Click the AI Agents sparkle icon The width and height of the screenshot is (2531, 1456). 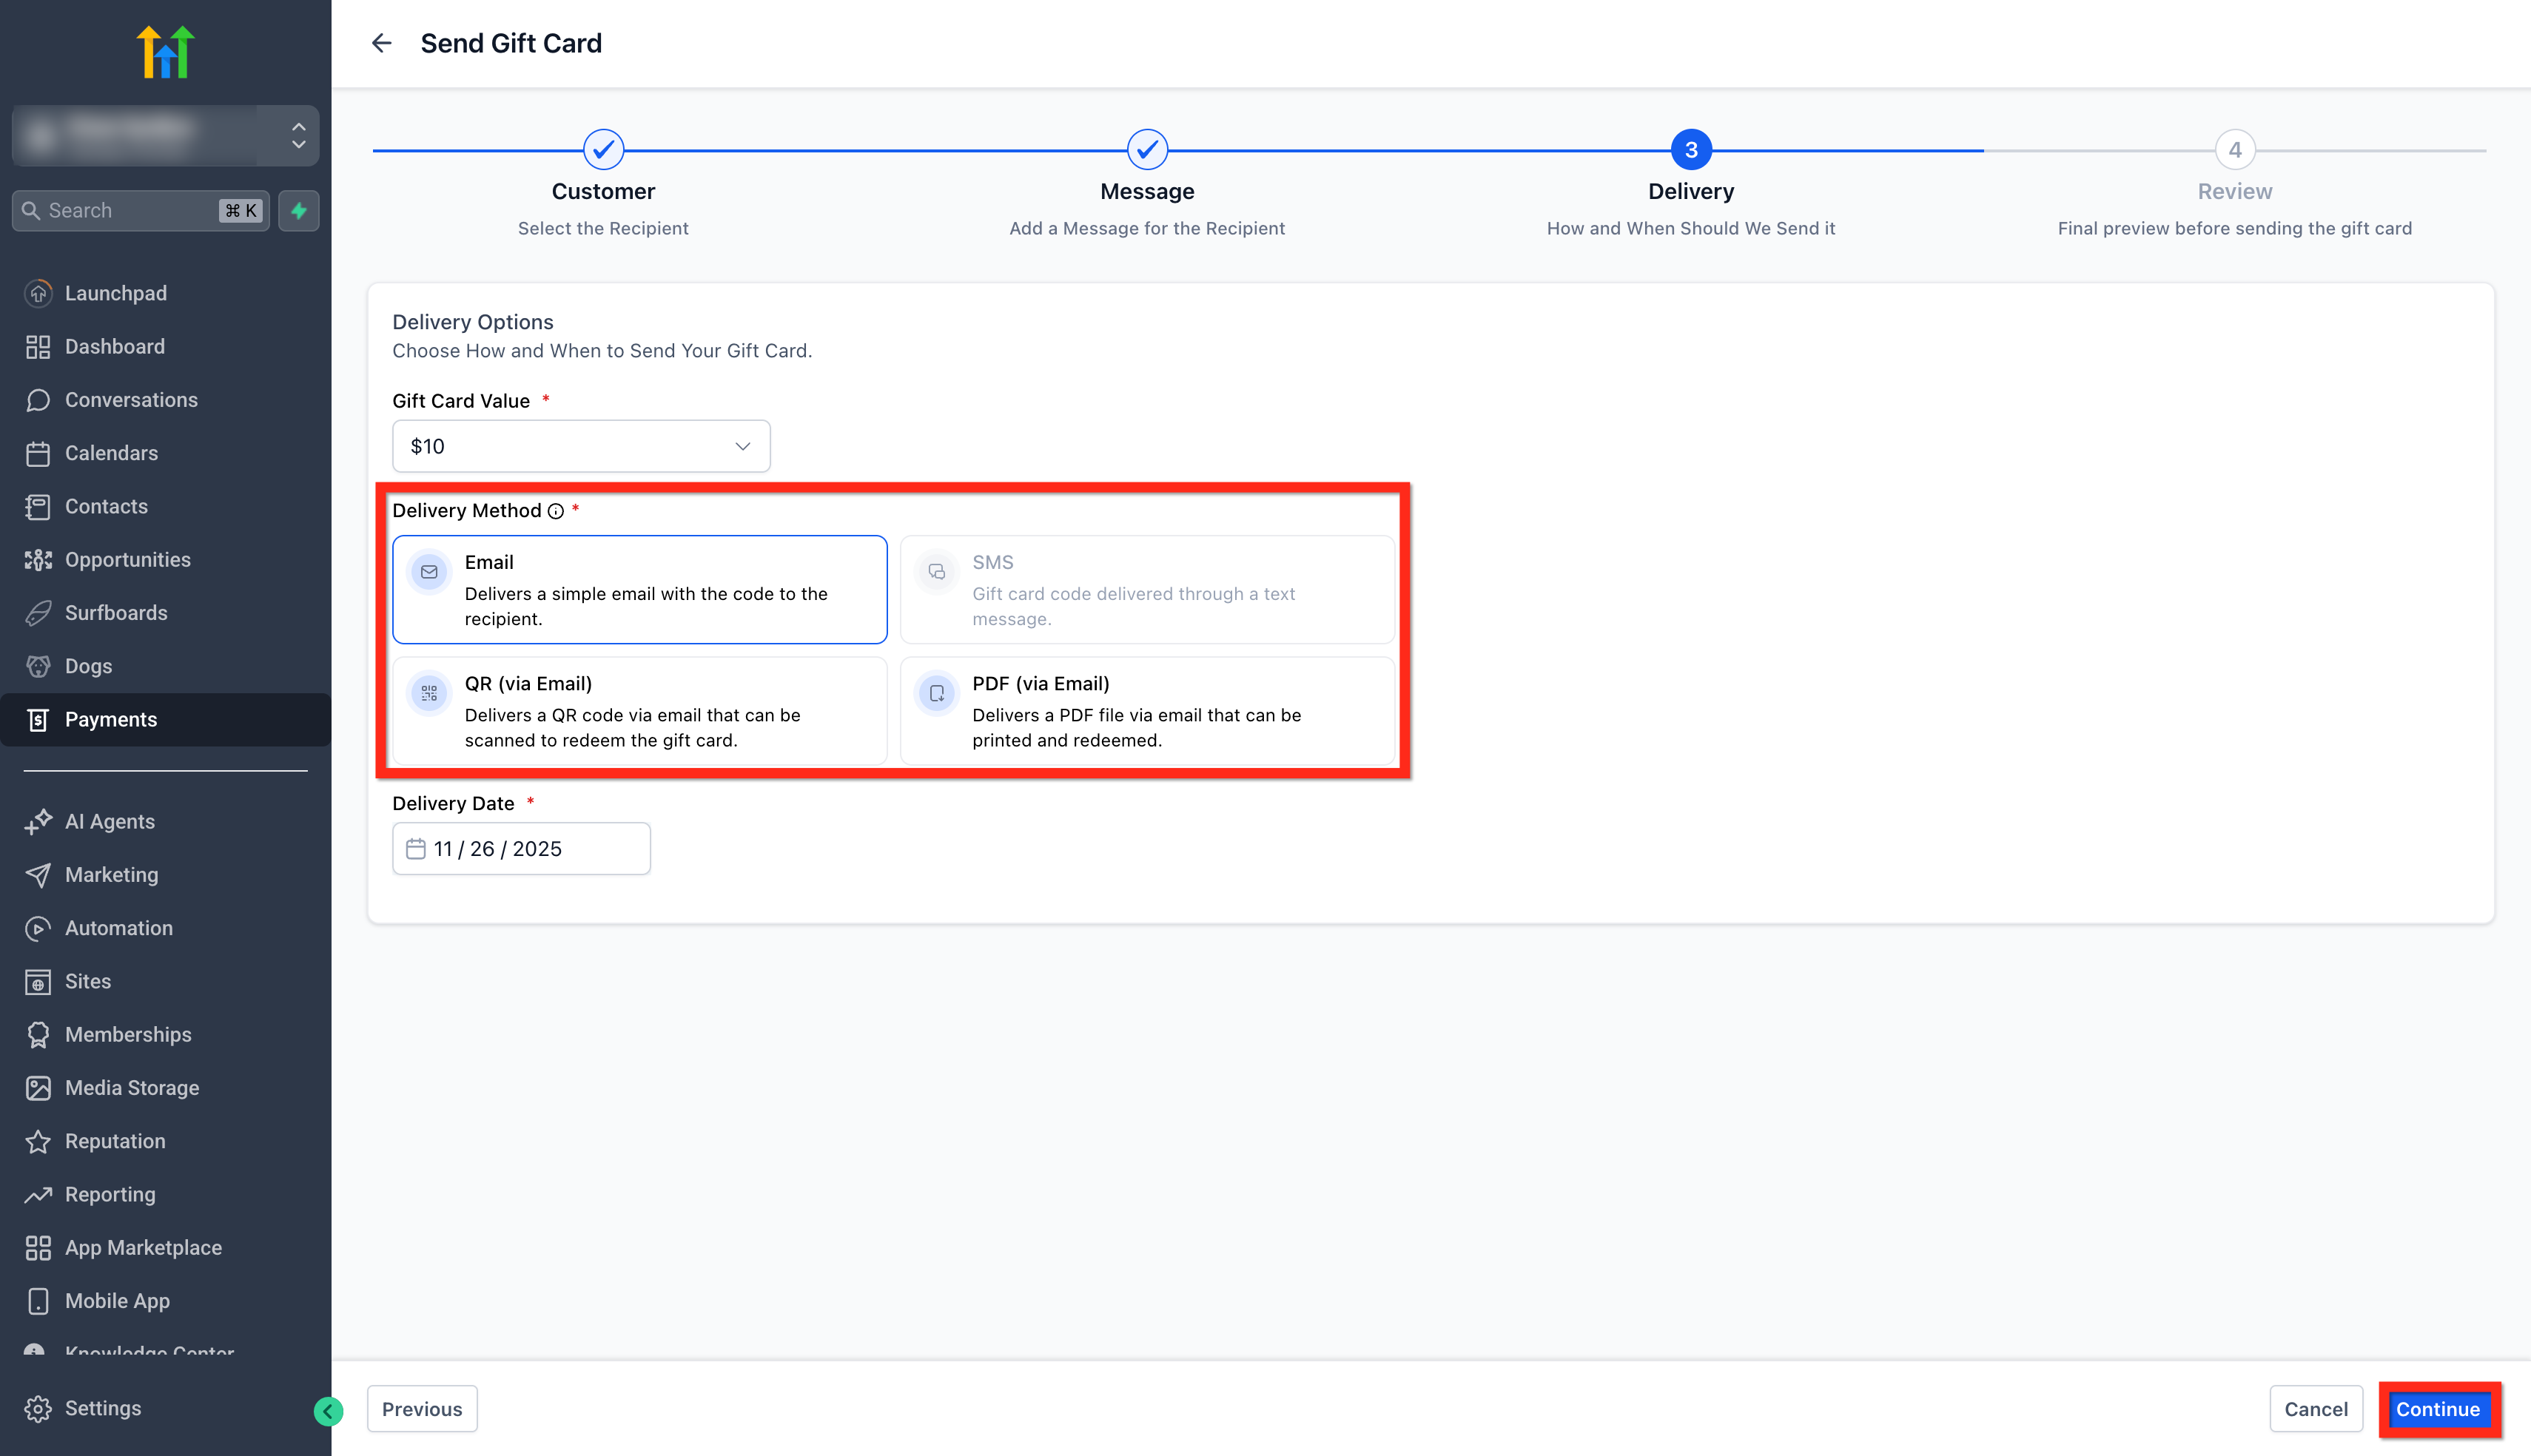pos(38,821)
